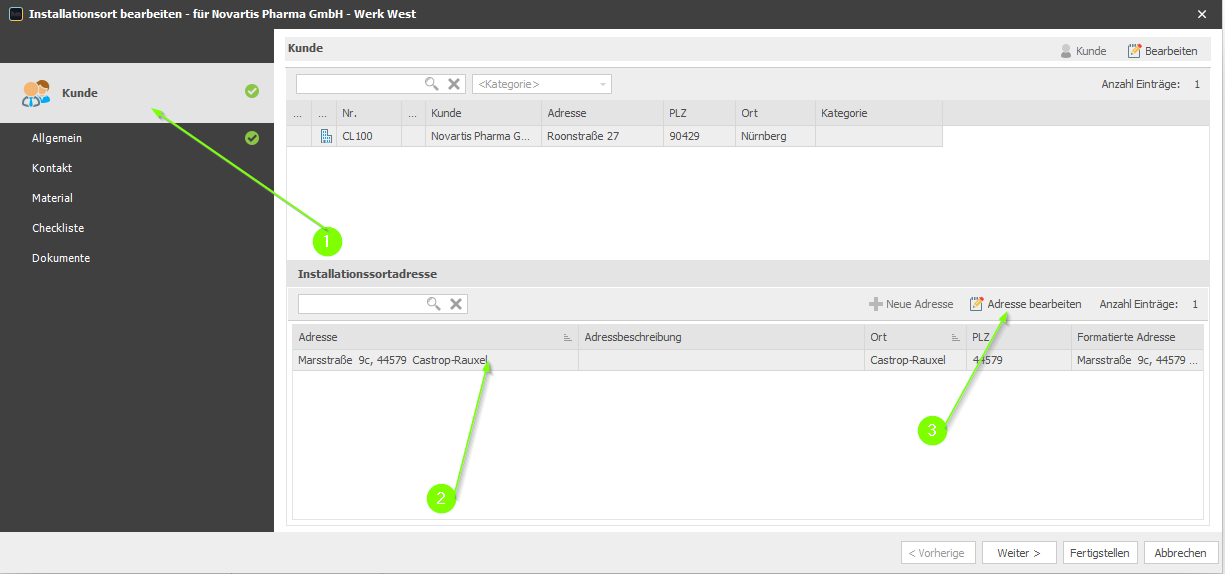1225x574 pixels.
Task: Sort by Kunde table Ort header
Action: coord(775,113)
